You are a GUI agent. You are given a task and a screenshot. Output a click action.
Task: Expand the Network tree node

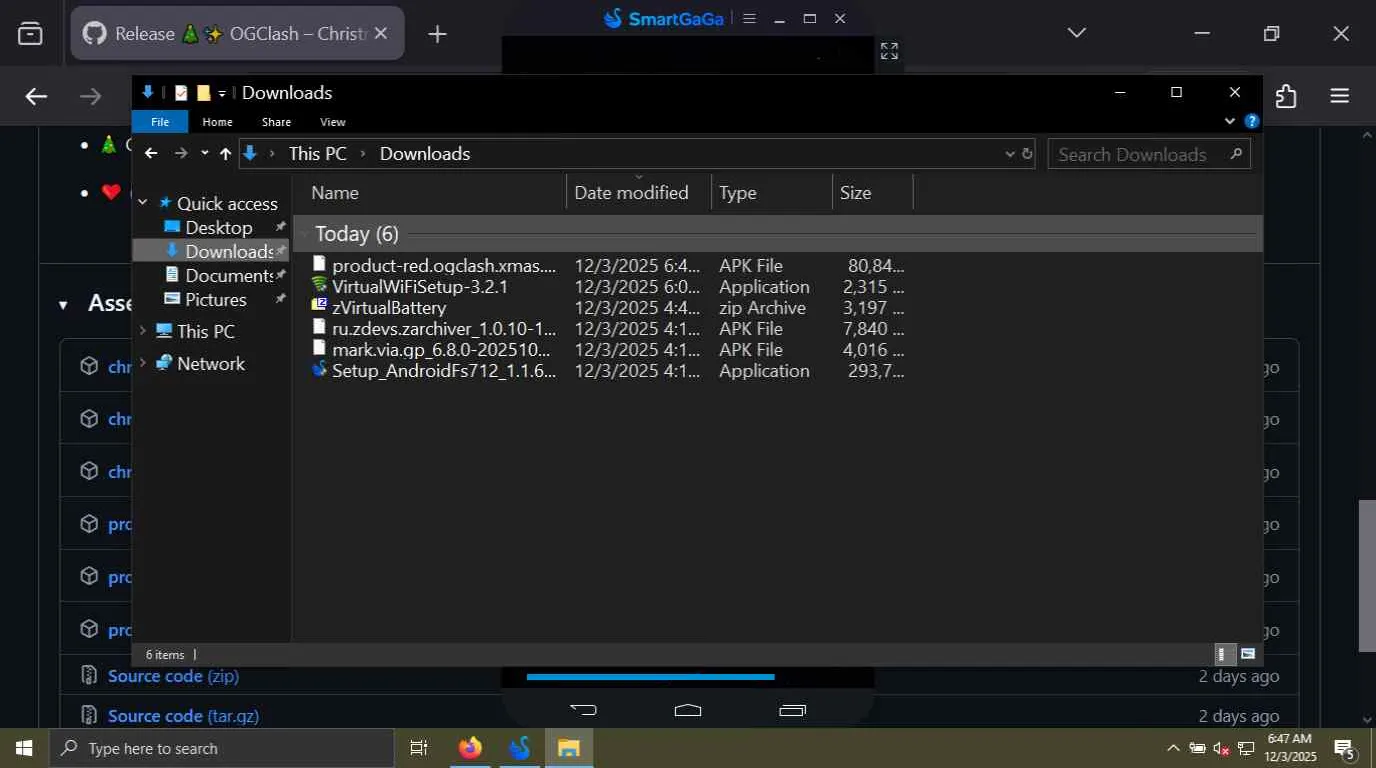coord(142,363)
